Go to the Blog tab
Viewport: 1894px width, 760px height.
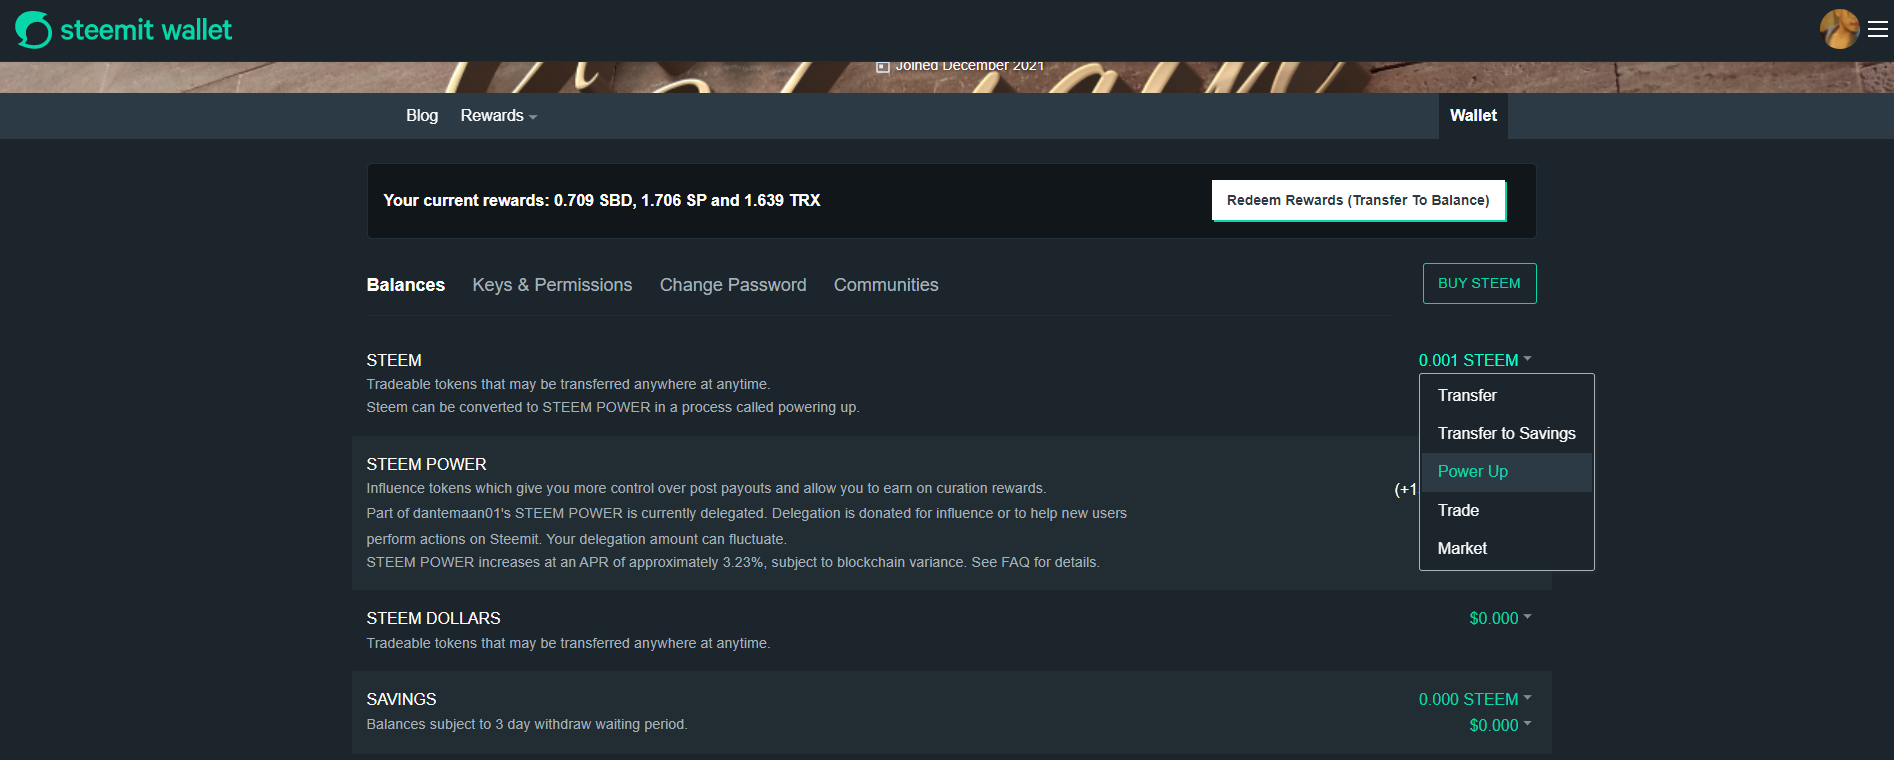pos(422,116)
